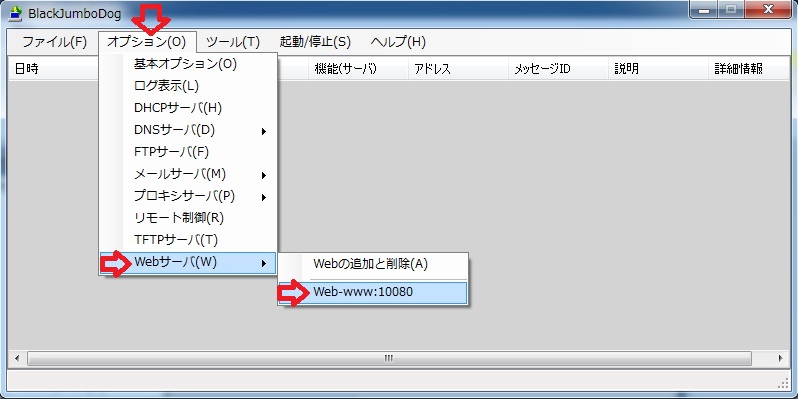Open the ツール(T) menu

[233, 42]
